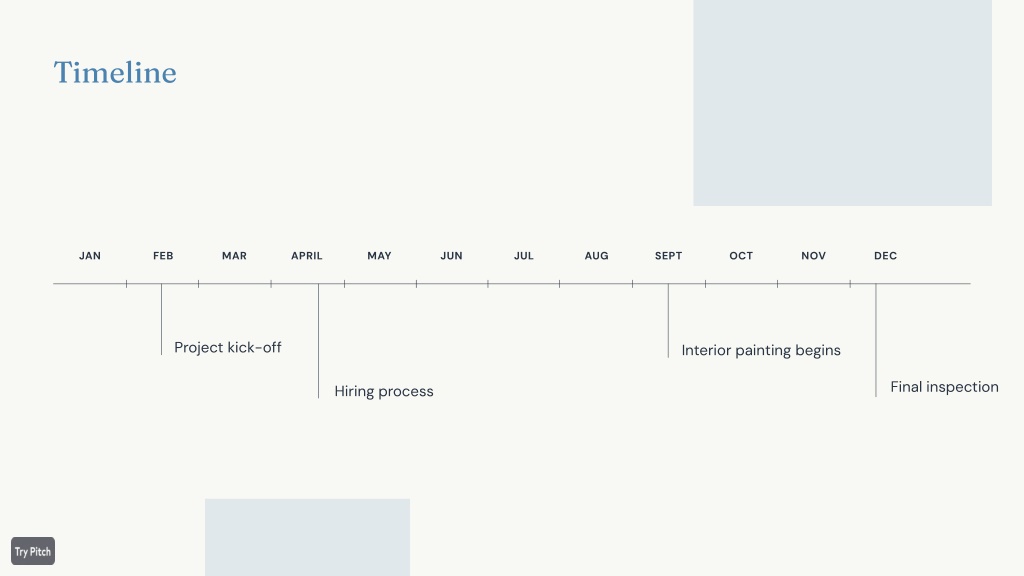Select the SEPT month label
Screen dimensions: 1024x576
669,256
